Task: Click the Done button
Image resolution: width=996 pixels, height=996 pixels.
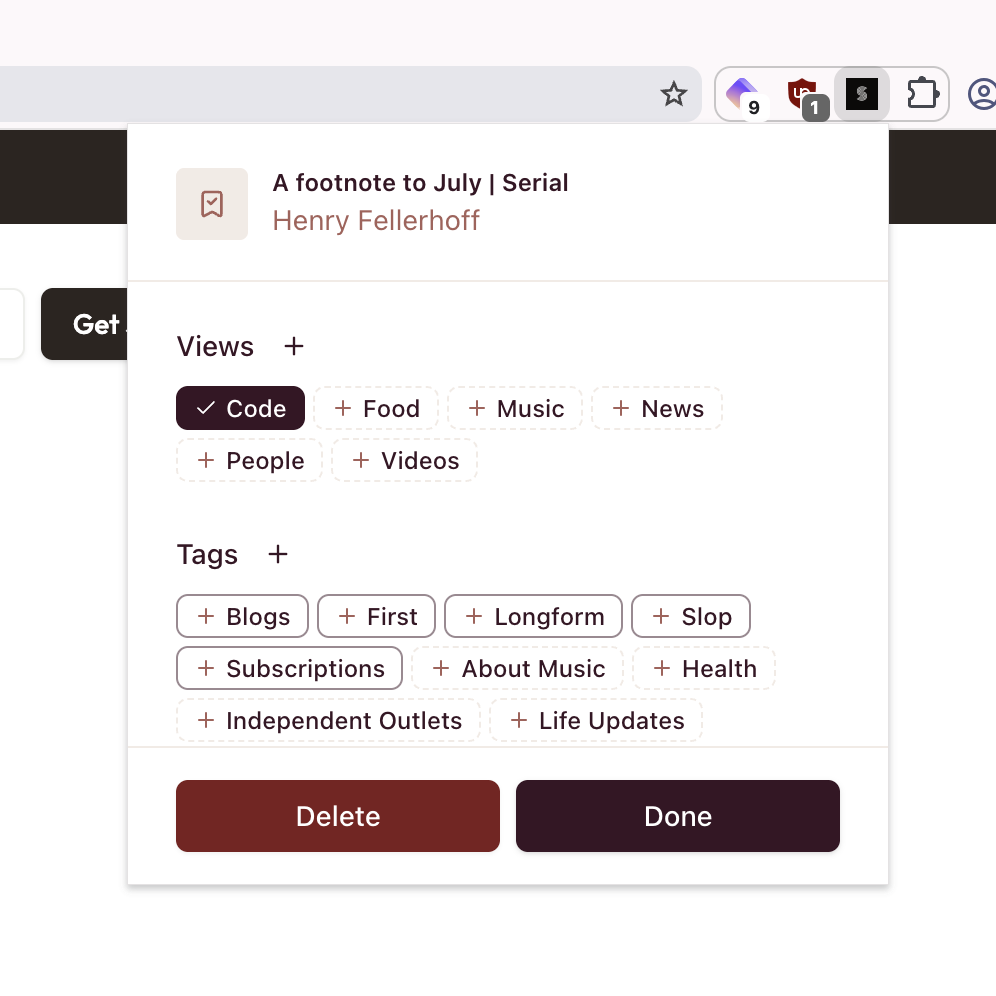Action: point(678,816)
